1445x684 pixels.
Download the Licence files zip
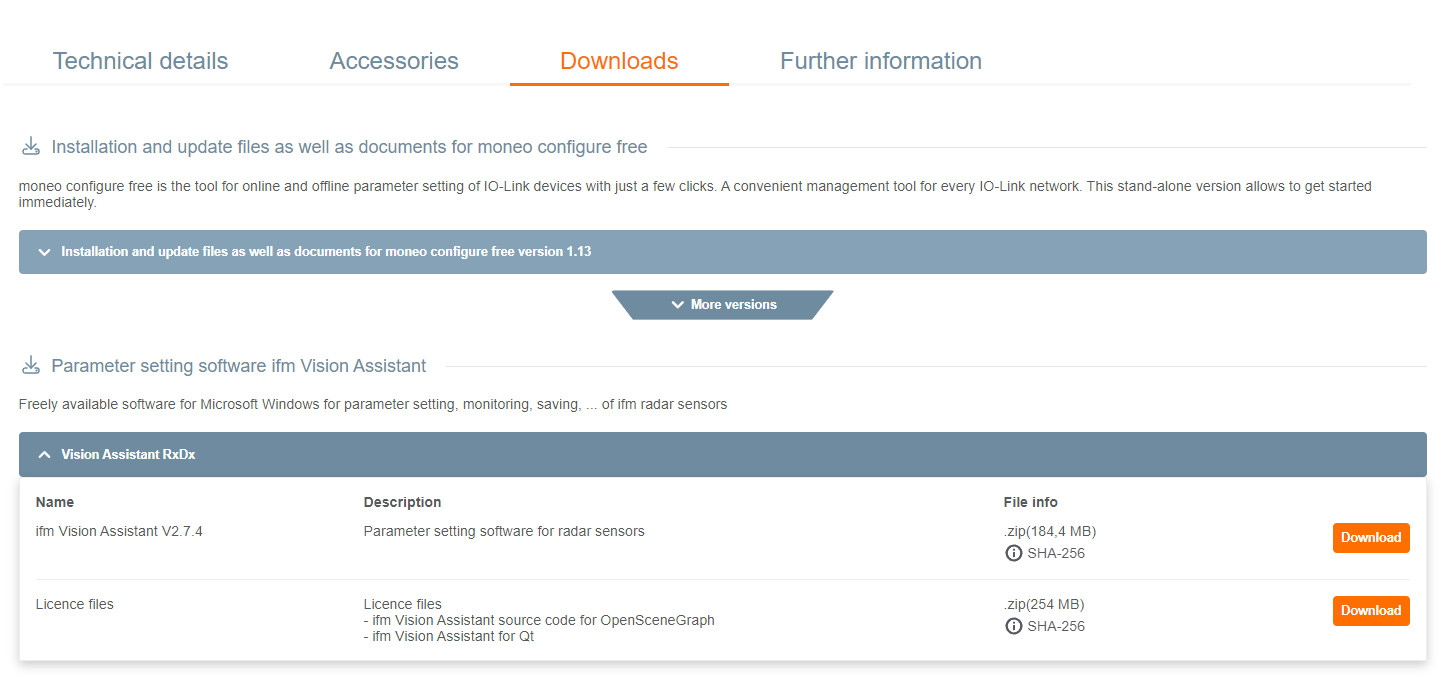(1370, 611)
